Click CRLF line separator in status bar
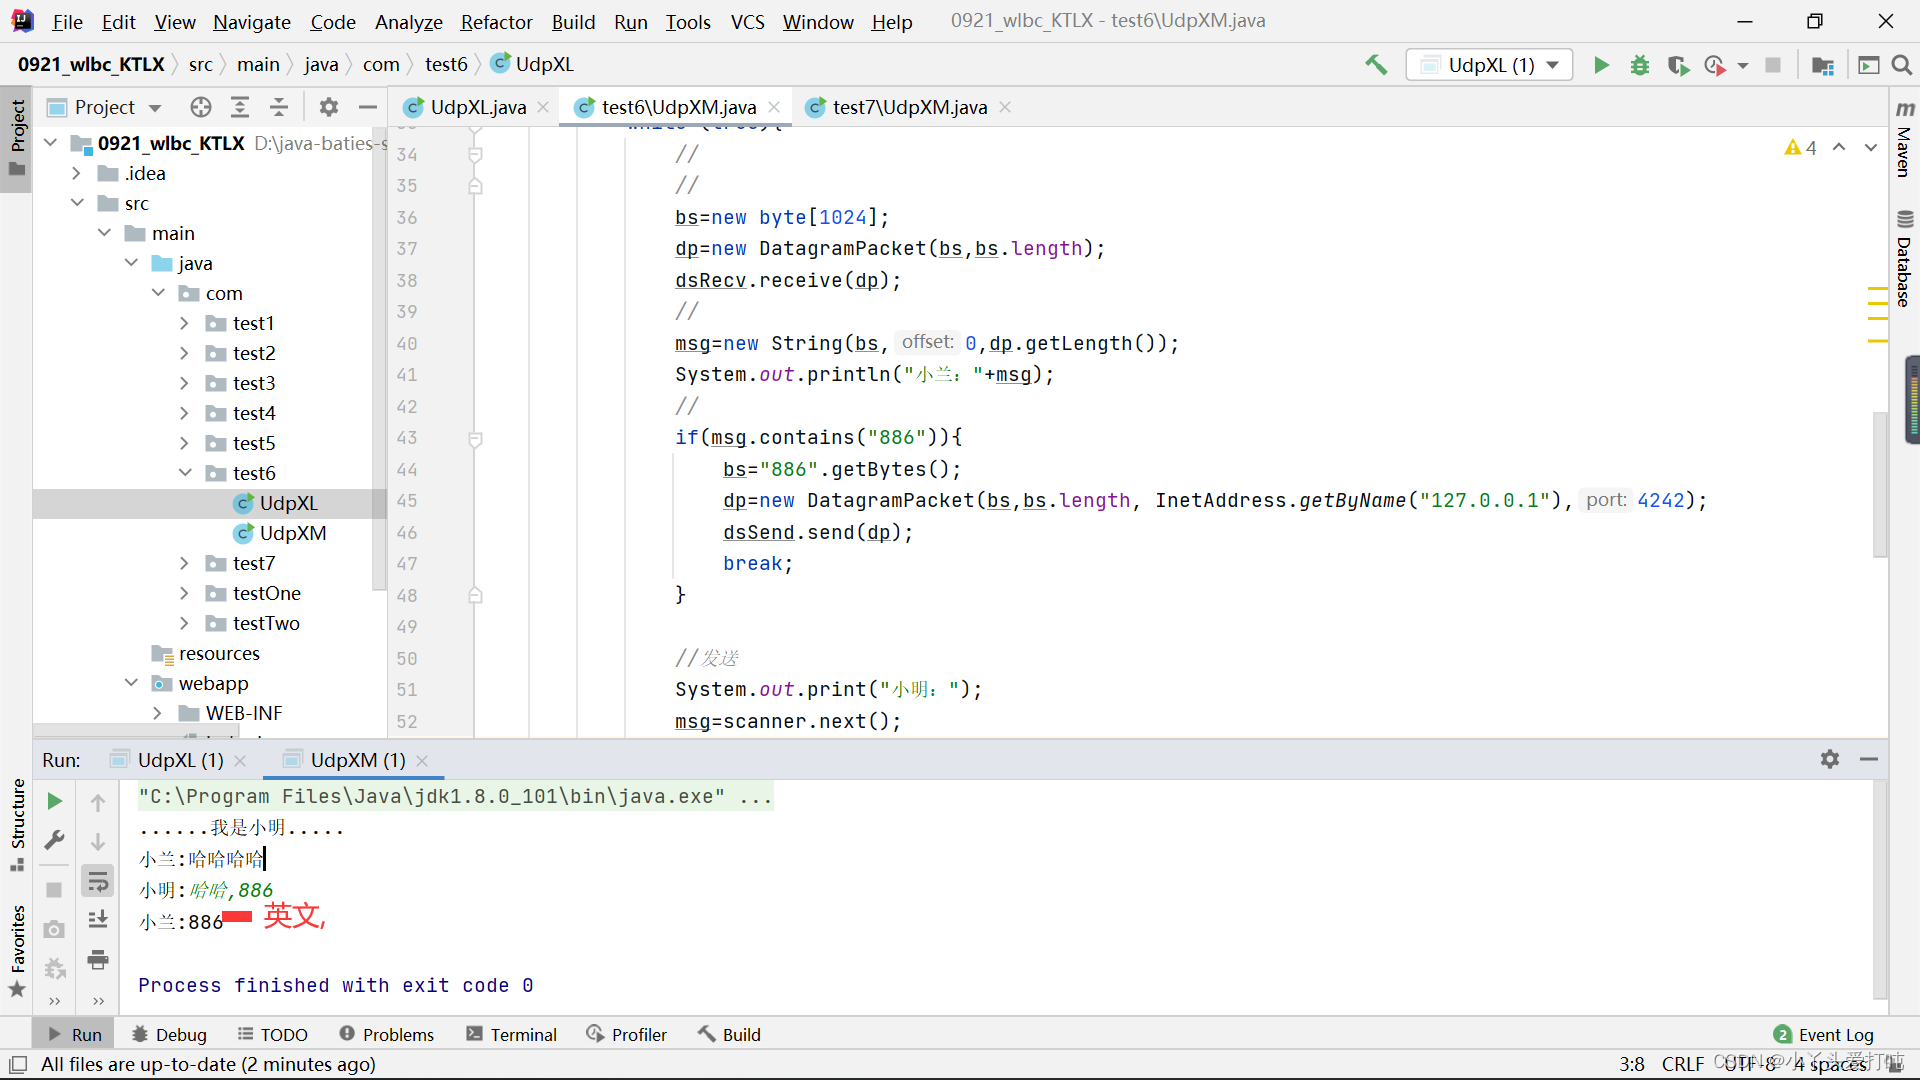The image size is (1920, 1080). (x=1682, y=1064)
